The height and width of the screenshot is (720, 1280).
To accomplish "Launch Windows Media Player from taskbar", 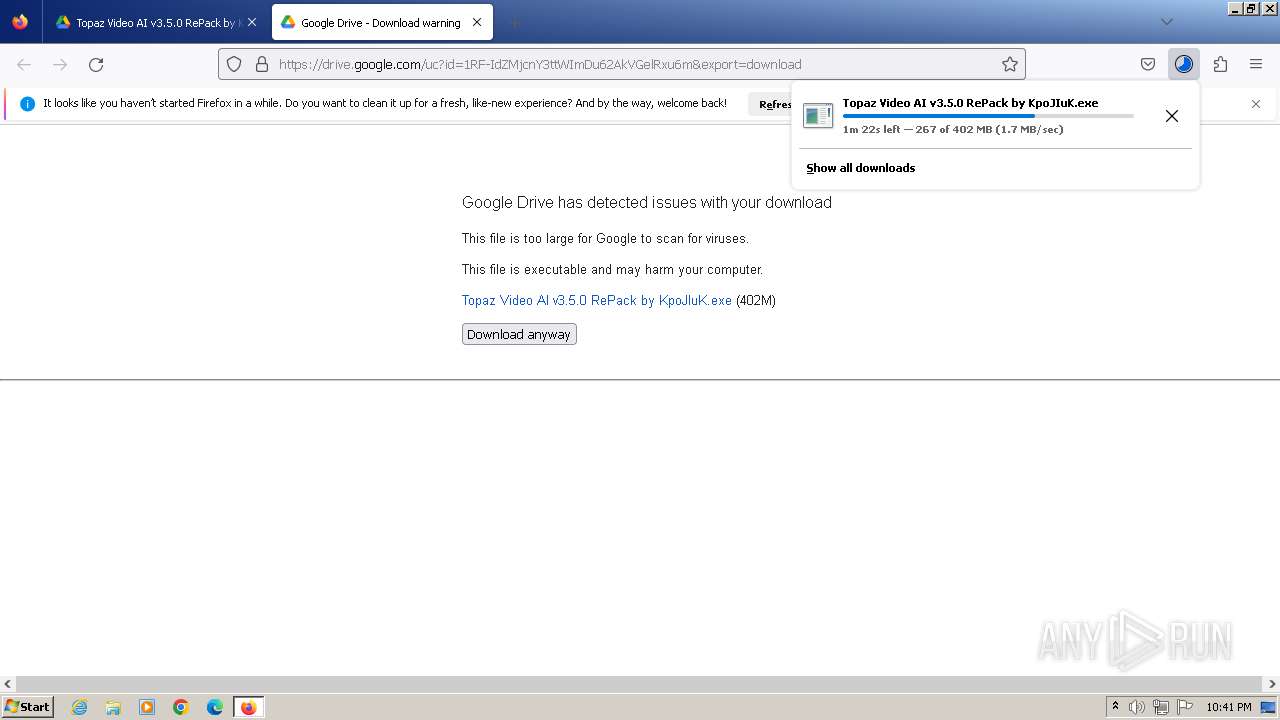I will coord(147,707).
